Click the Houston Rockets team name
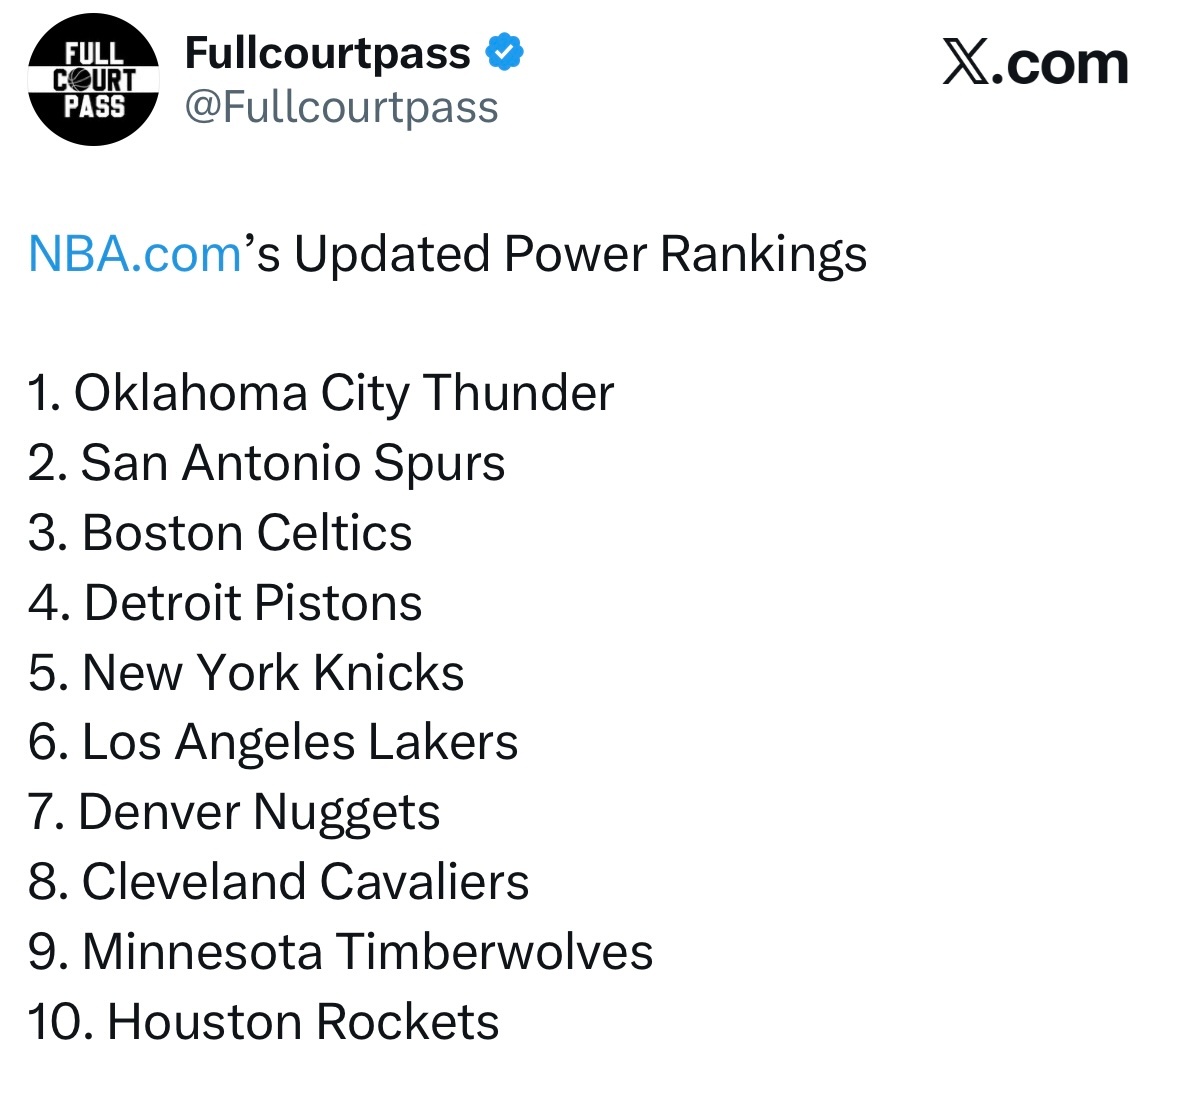Screen dimensions: 1179x1098 [303, 1022]
